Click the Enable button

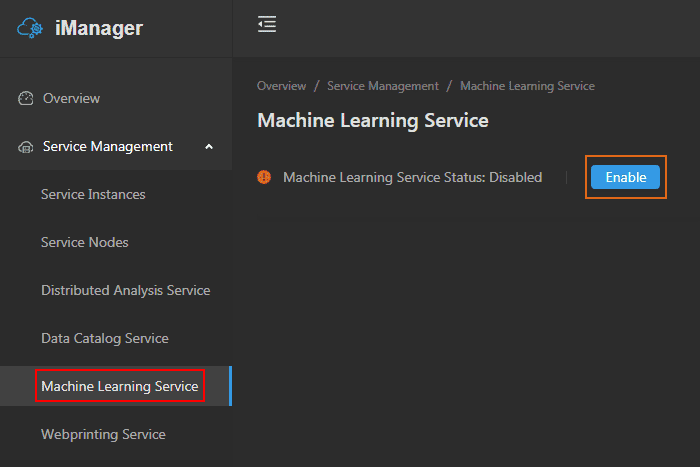[625, 177]
